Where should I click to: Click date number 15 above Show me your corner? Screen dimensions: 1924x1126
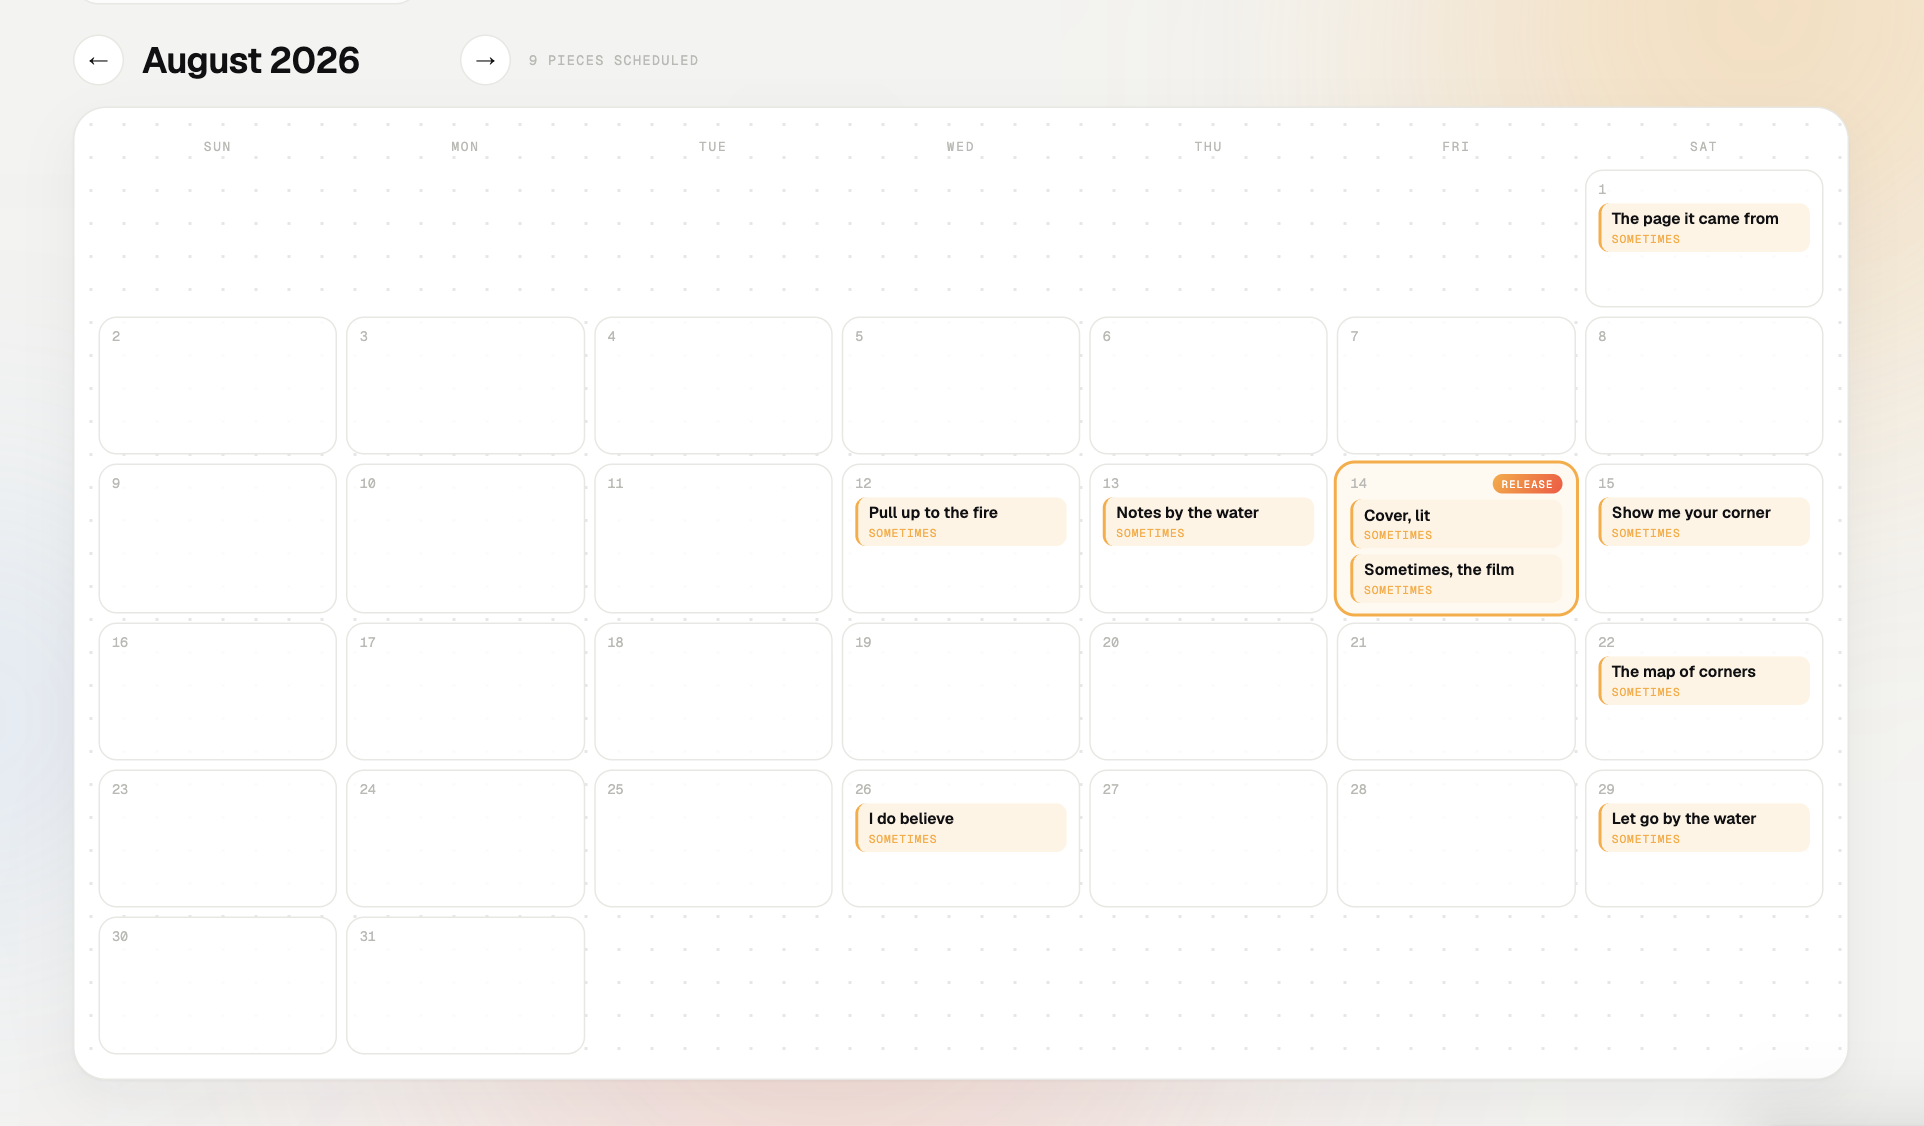pos(1606,483)
